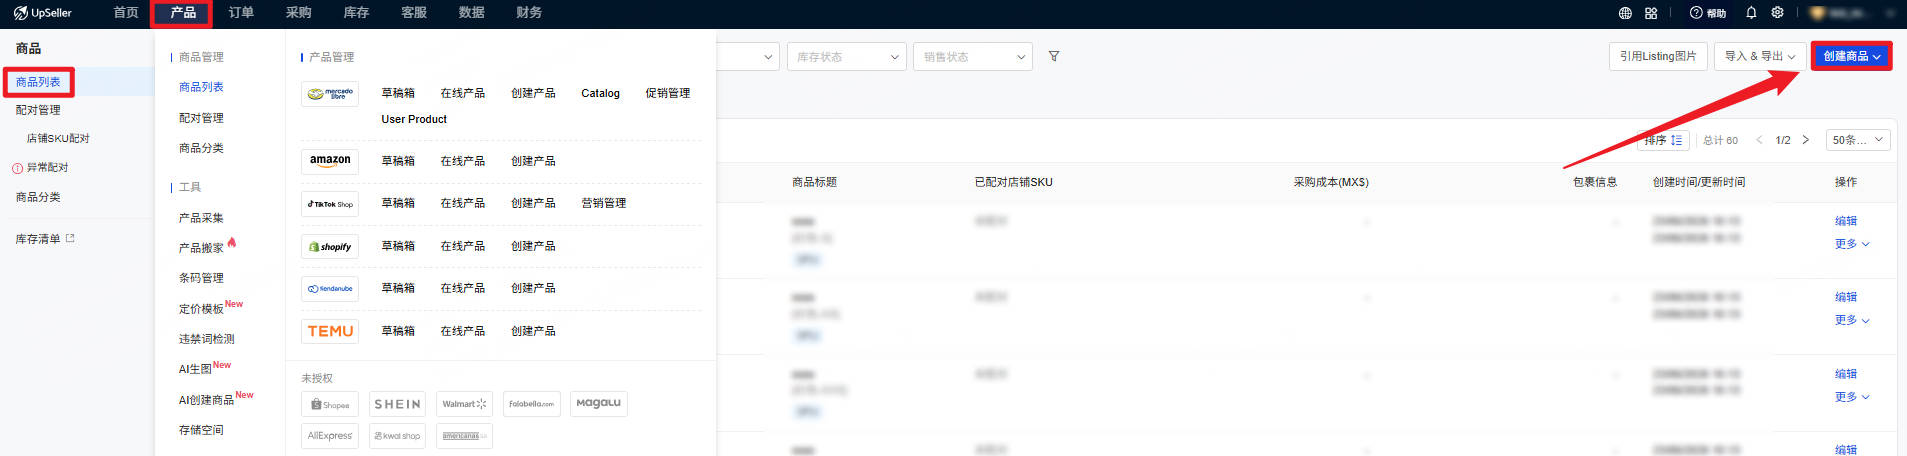Open the 50条 page size dropdown
Screen dimensions: 1907x456
click(1858, 140)
